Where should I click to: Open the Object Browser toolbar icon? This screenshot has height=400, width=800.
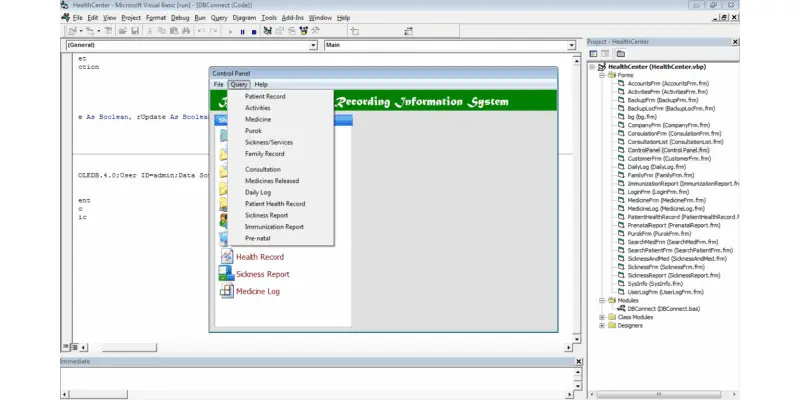point(304,31)
